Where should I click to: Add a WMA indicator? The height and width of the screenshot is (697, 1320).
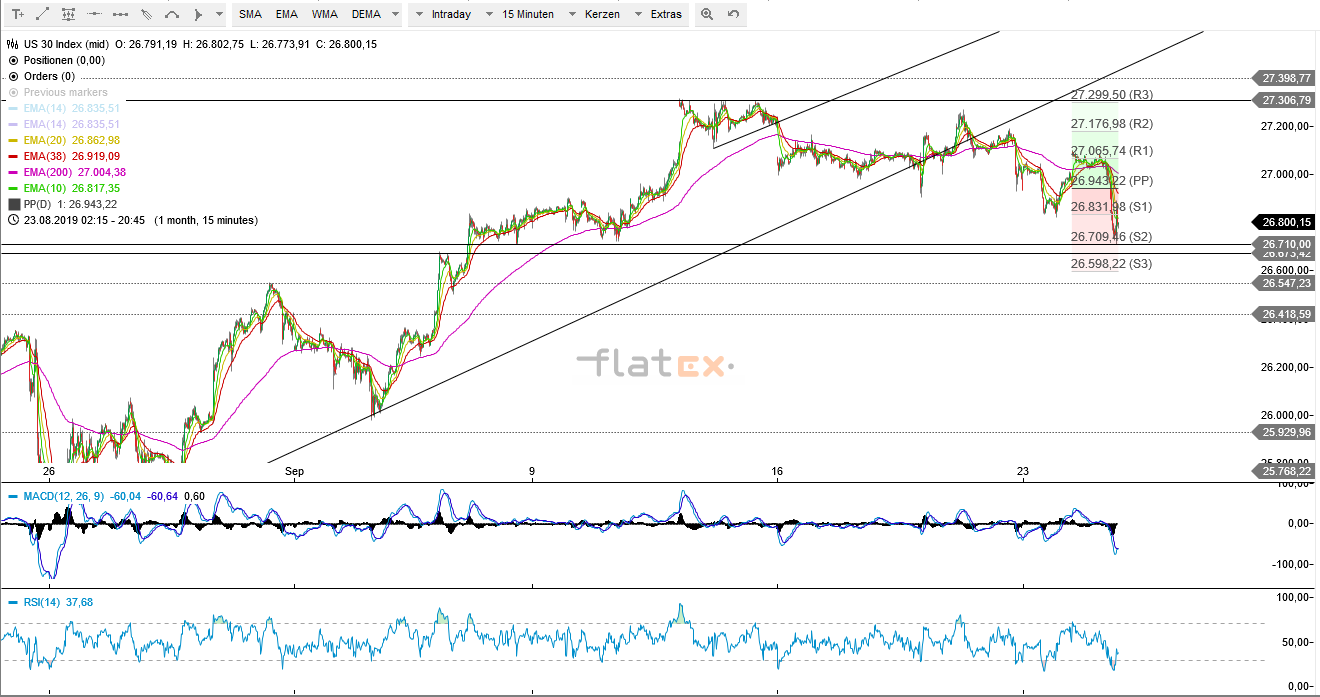[x=323, y=14]
